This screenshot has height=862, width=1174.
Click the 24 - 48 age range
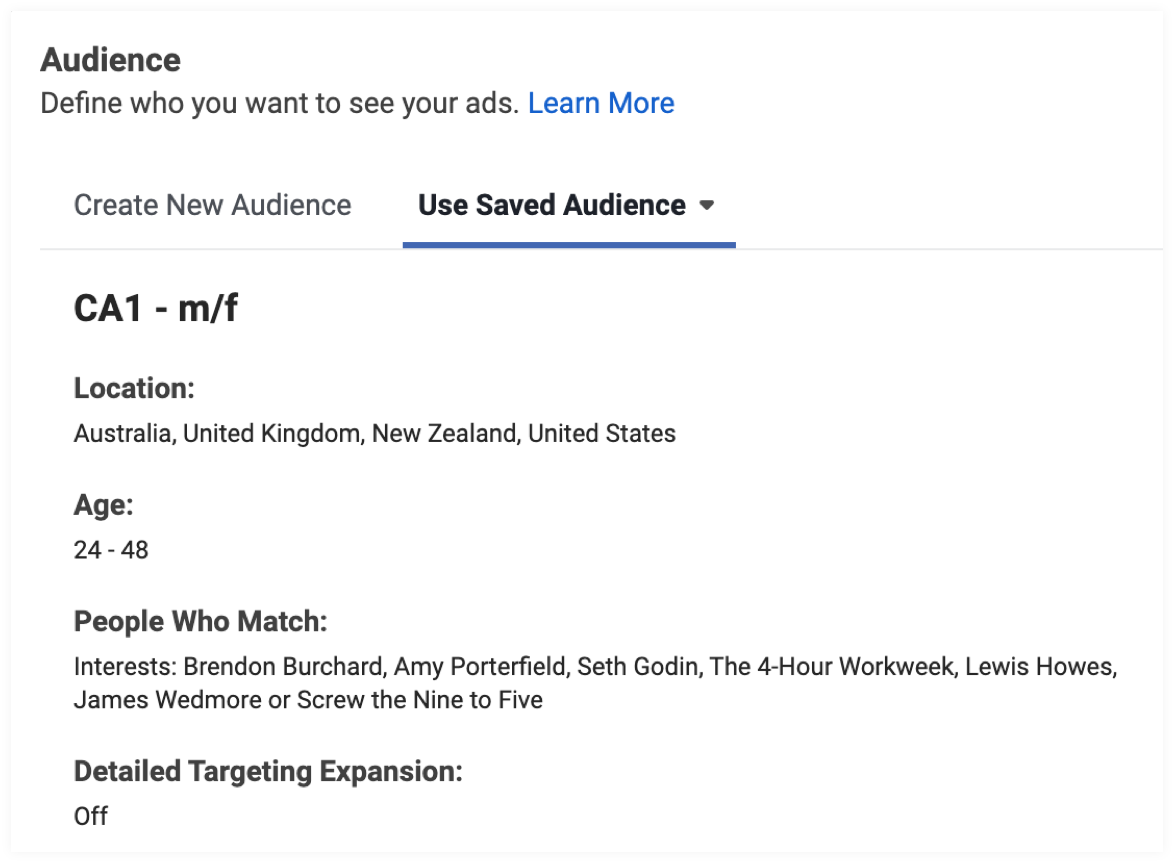click(x=111, y=550)
